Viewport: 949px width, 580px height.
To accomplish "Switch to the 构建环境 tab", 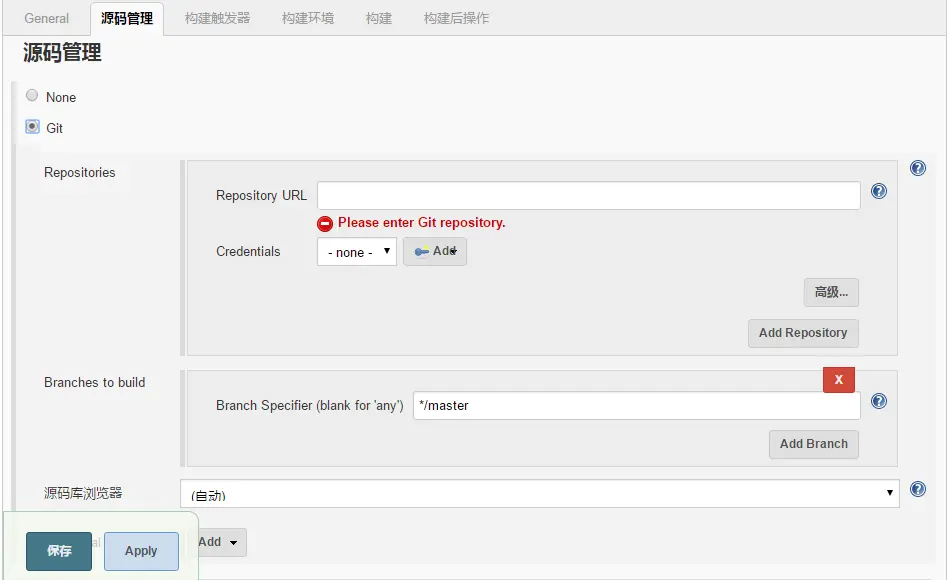I will [x=307, y=18].
